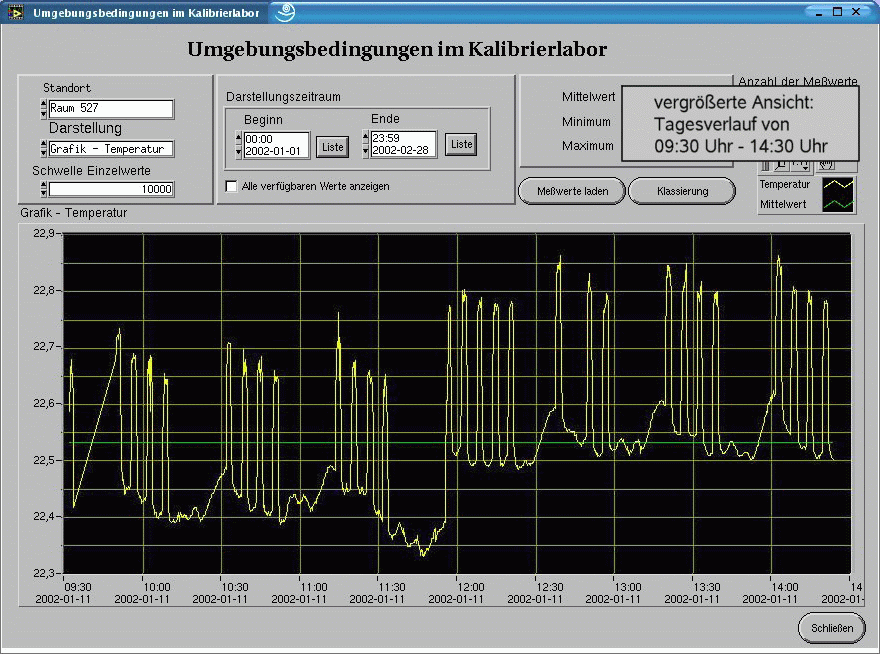Click the Darstellung selector up arrow
Screen dimensions: 880x654
click(44, 144)
